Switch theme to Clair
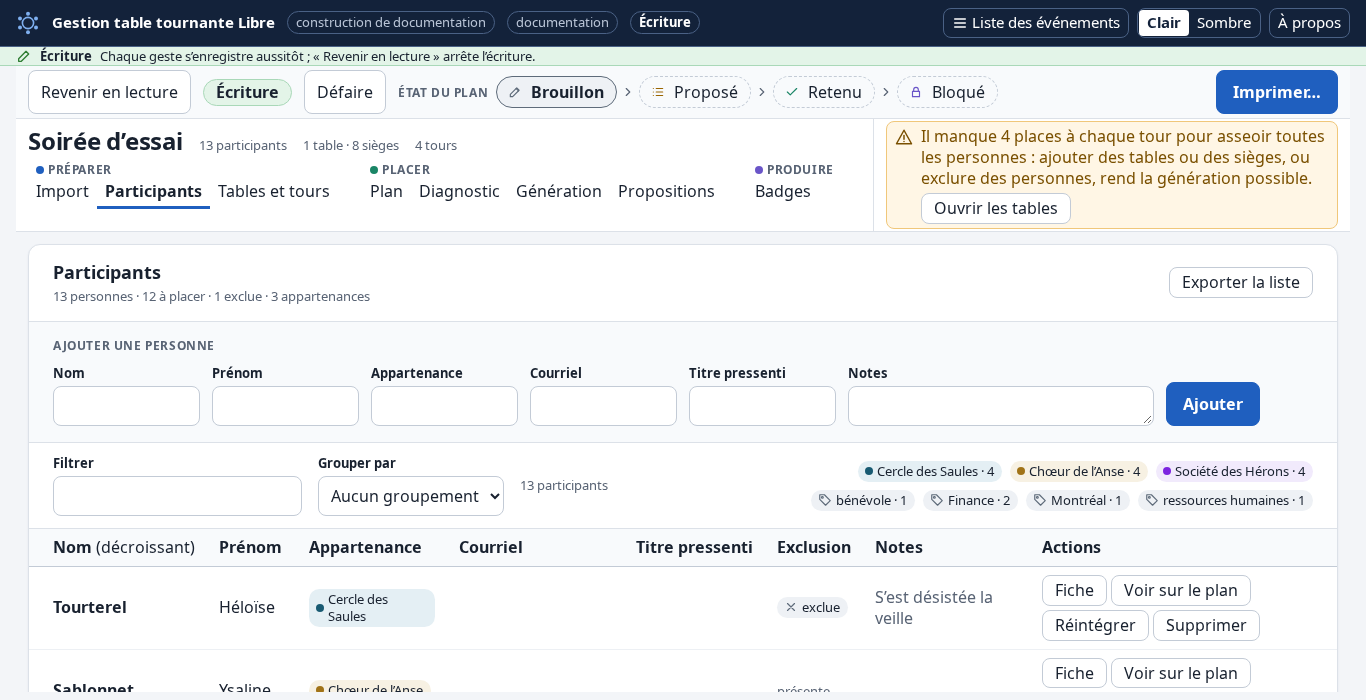Image resolution: width=1366 pixels, height=700 pixels. point(1163,23)
